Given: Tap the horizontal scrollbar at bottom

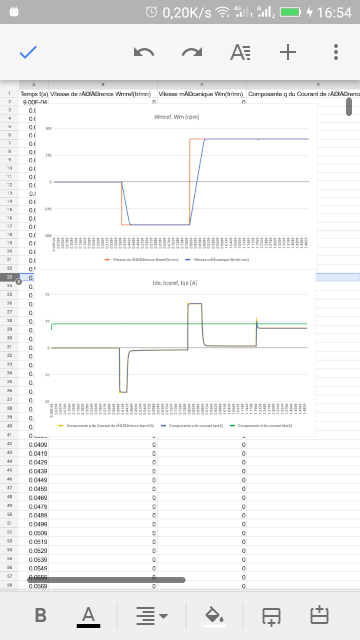Looking at the screenshot, I should [106, 580].
